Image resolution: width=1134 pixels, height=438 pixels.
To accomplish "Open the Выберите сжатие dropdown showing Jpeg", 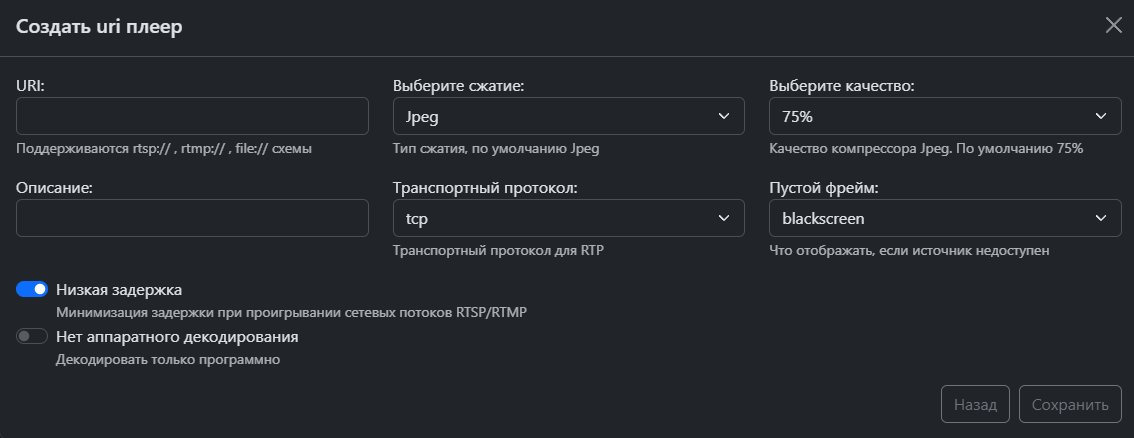I will (569, 116).
